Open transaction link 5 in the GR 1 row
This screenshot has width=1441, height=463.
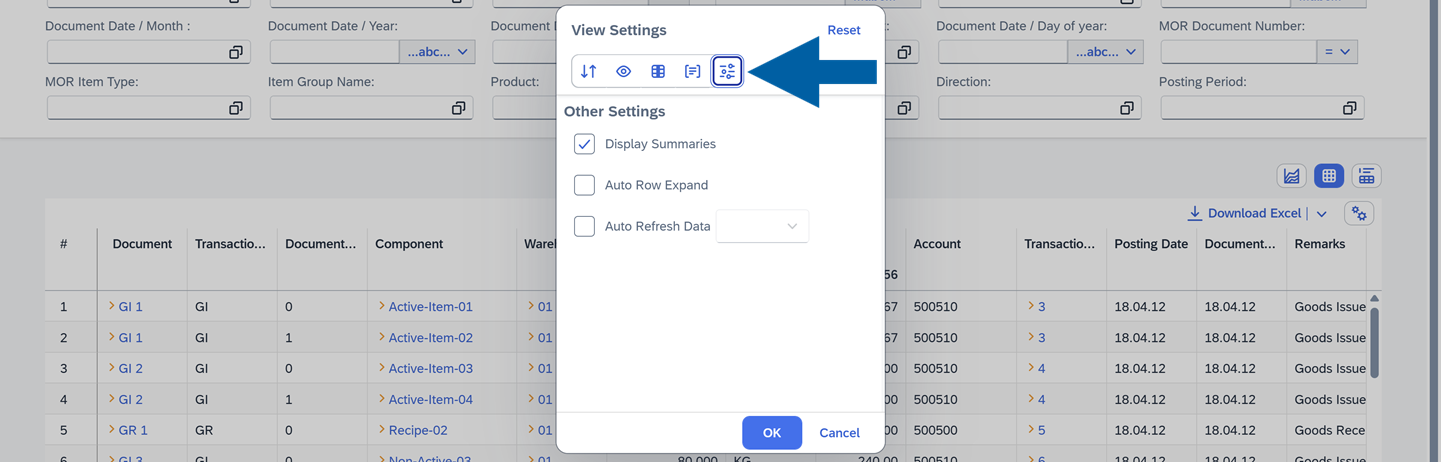tap(1041, 431)
